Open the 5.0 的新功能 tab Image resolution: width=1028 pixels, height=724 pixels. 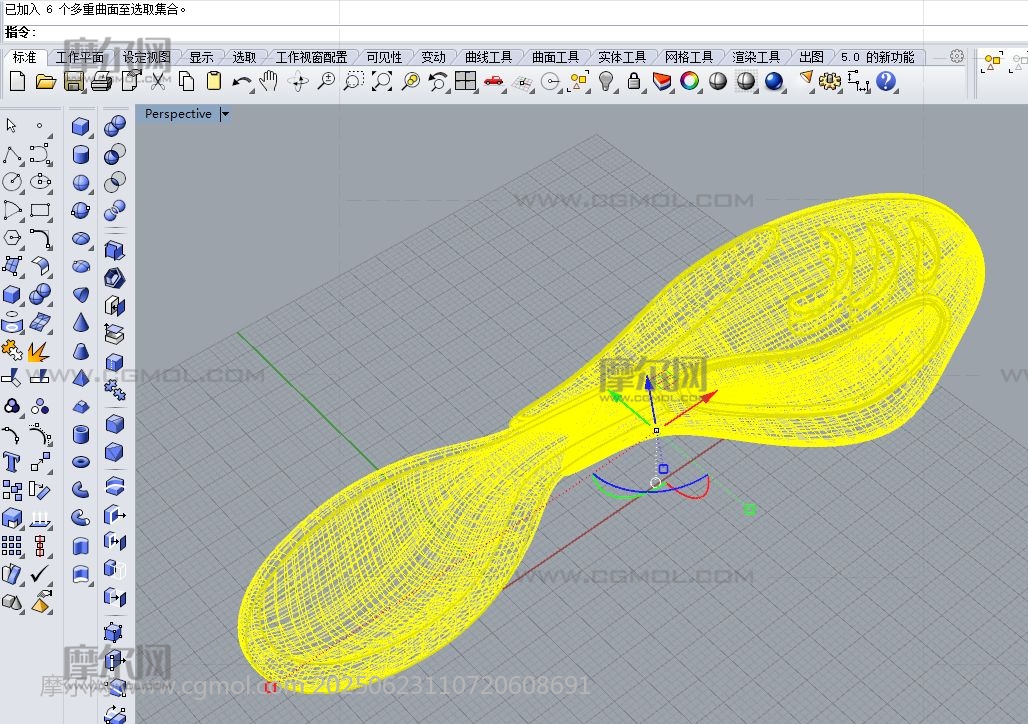point(877,58)
